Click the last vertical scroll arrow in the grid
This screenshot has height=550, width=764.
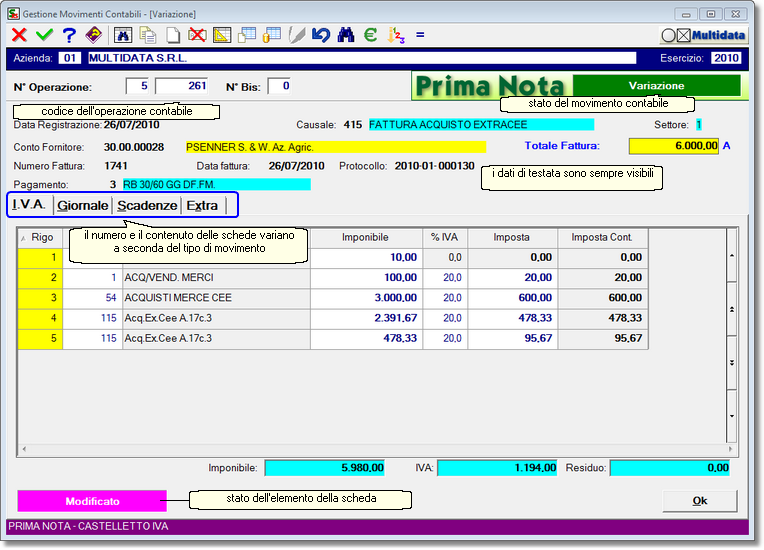[731, 416]
